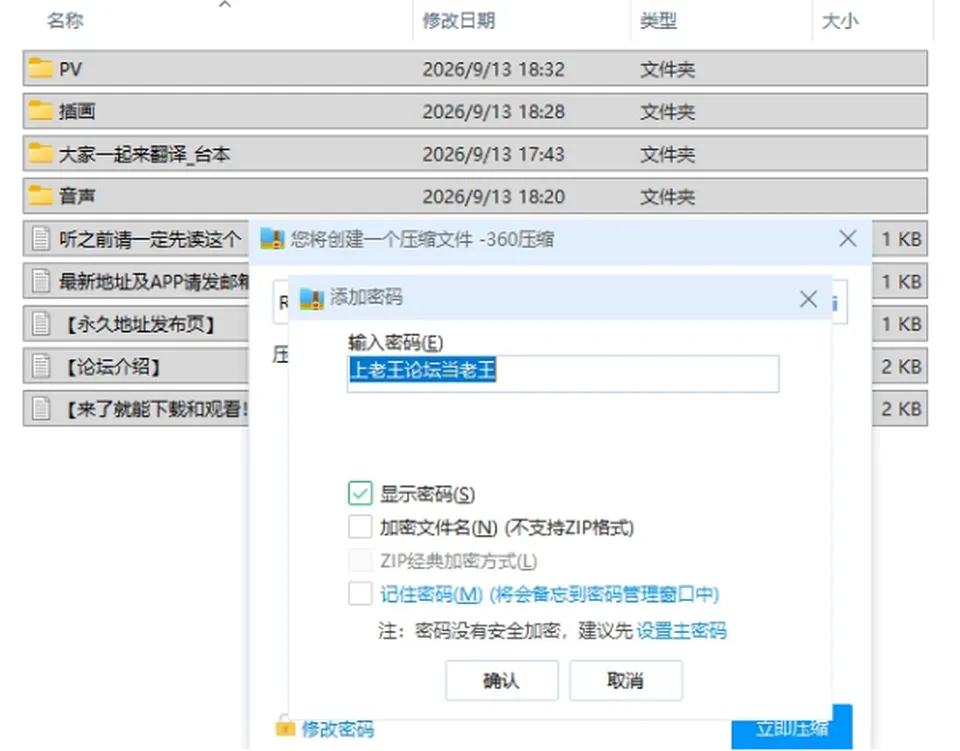The width and height of the screenshot is (960, 751).
Task: Select the 大家一起来翻译_台本 folder icon
Action: click(x=40, y=153)
